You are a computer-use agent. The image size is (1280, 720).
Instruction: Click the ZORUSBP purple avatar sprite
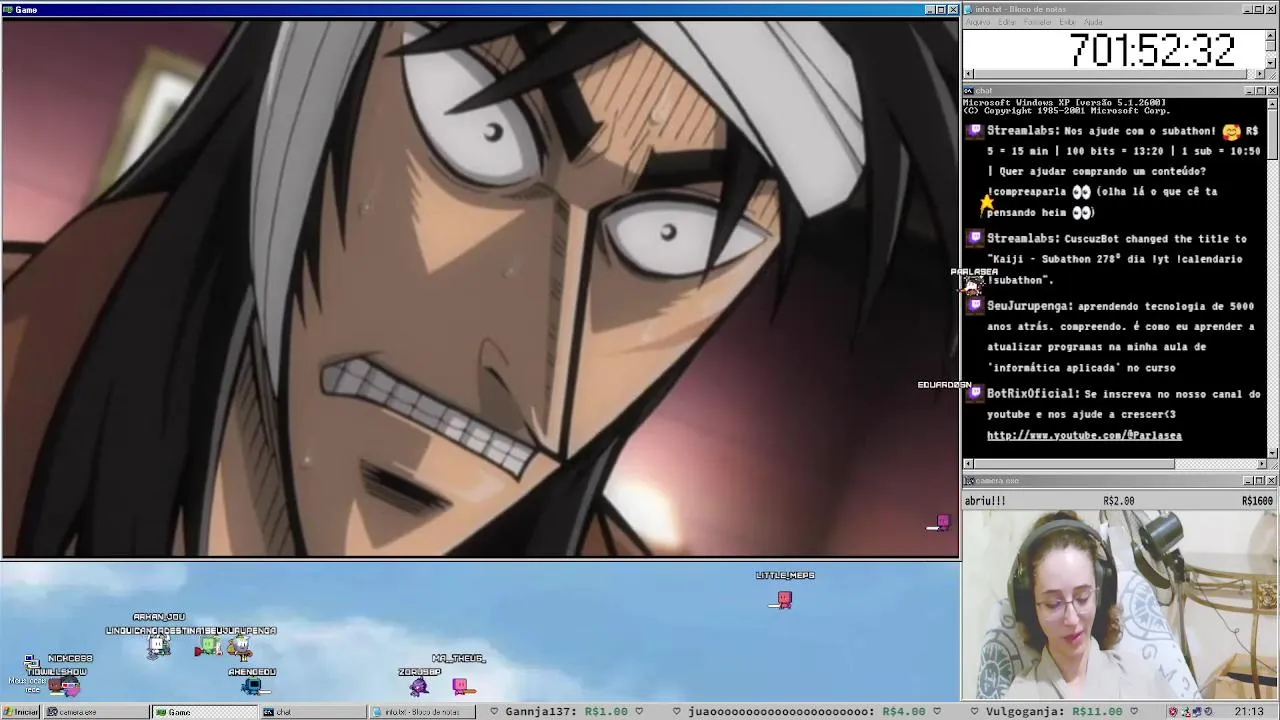coord(419,686)
